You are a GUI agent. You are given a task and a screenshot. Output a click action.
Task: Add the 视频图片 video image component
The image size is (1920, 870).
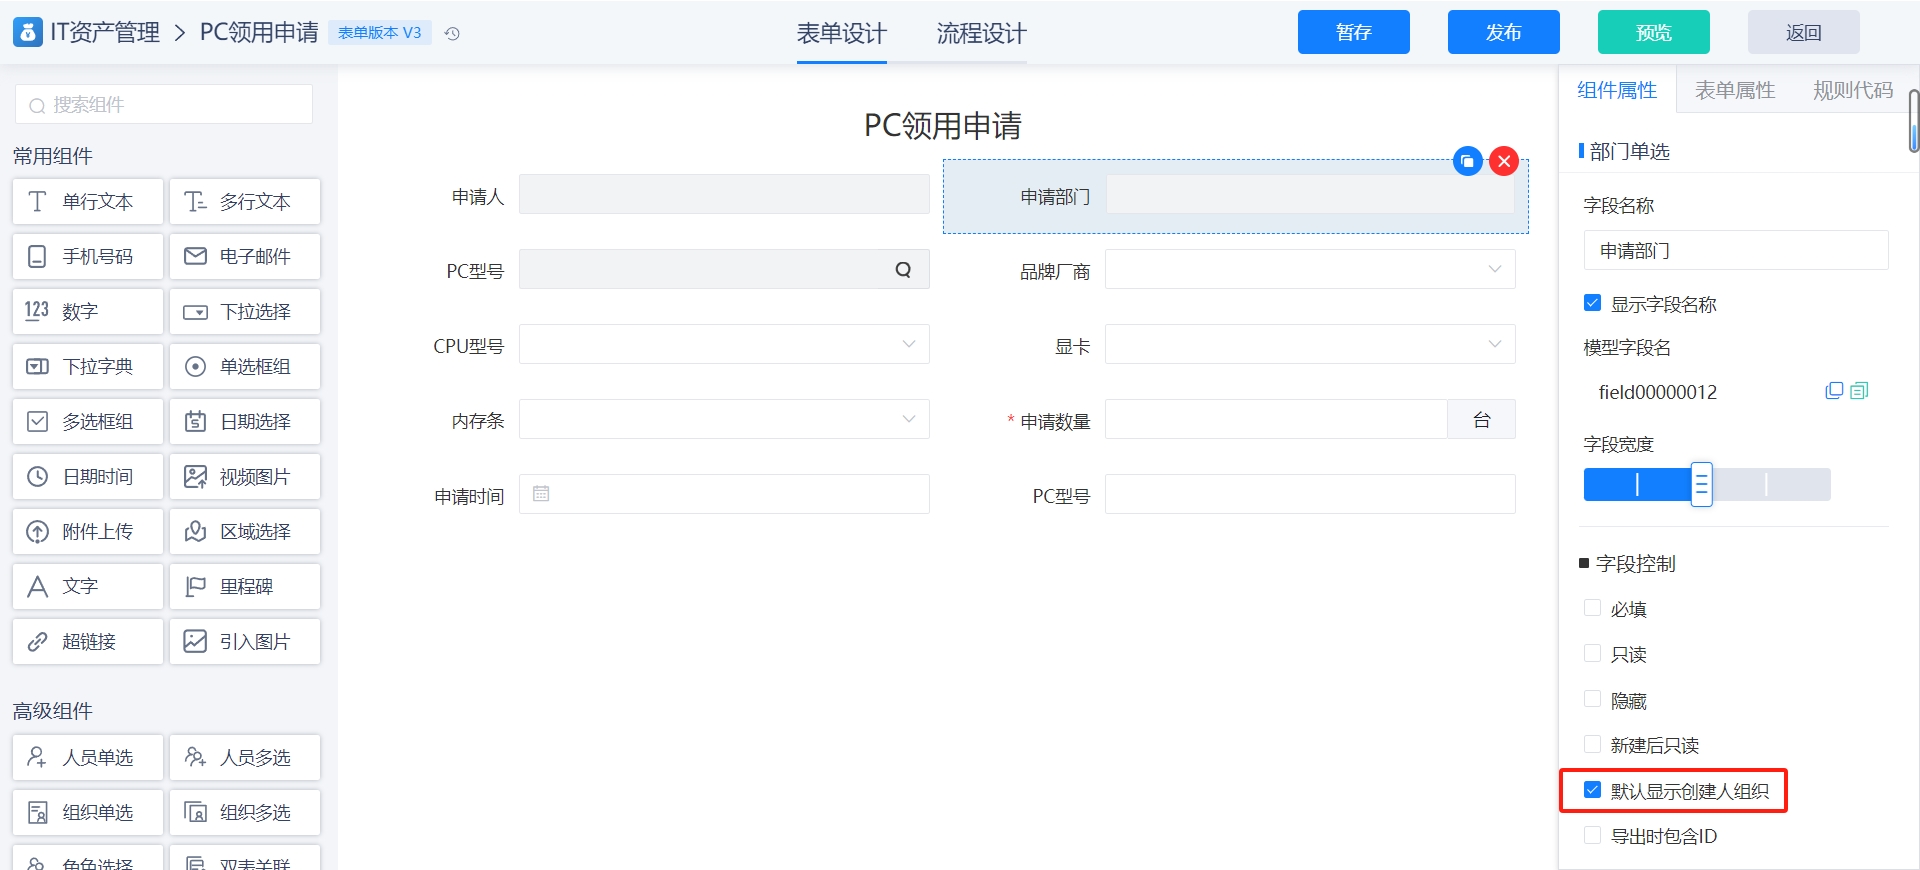(245, 476)
